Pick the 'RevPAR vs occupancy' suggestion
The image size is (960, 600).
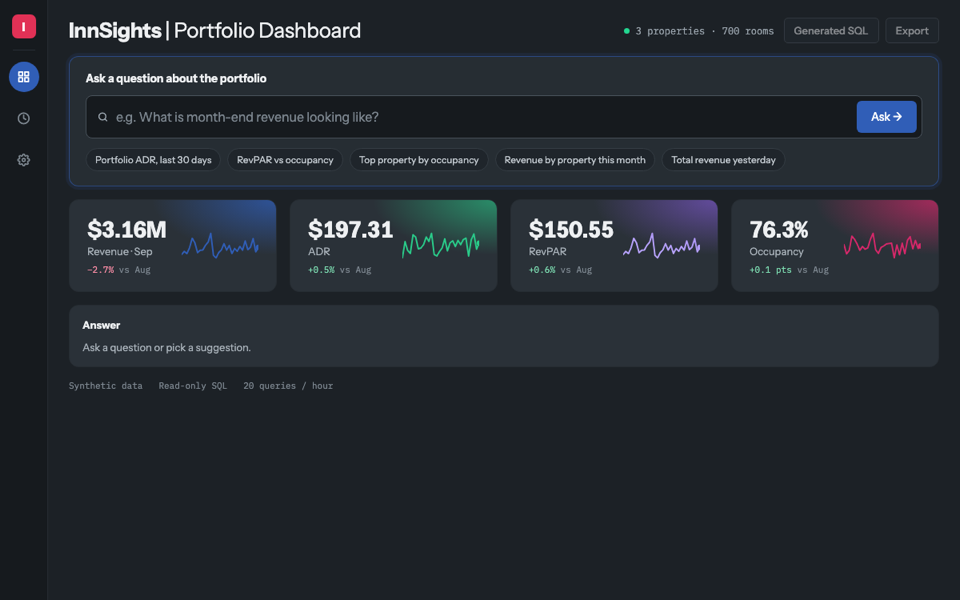285,160
